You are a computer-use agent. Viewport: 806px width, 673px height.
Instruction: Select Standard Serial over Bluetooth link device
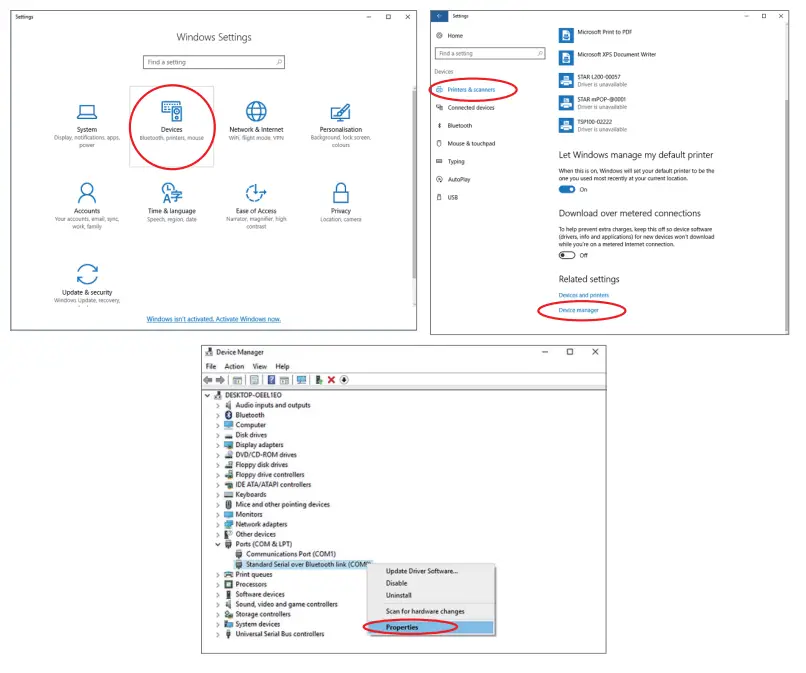[x=303, y=565]
